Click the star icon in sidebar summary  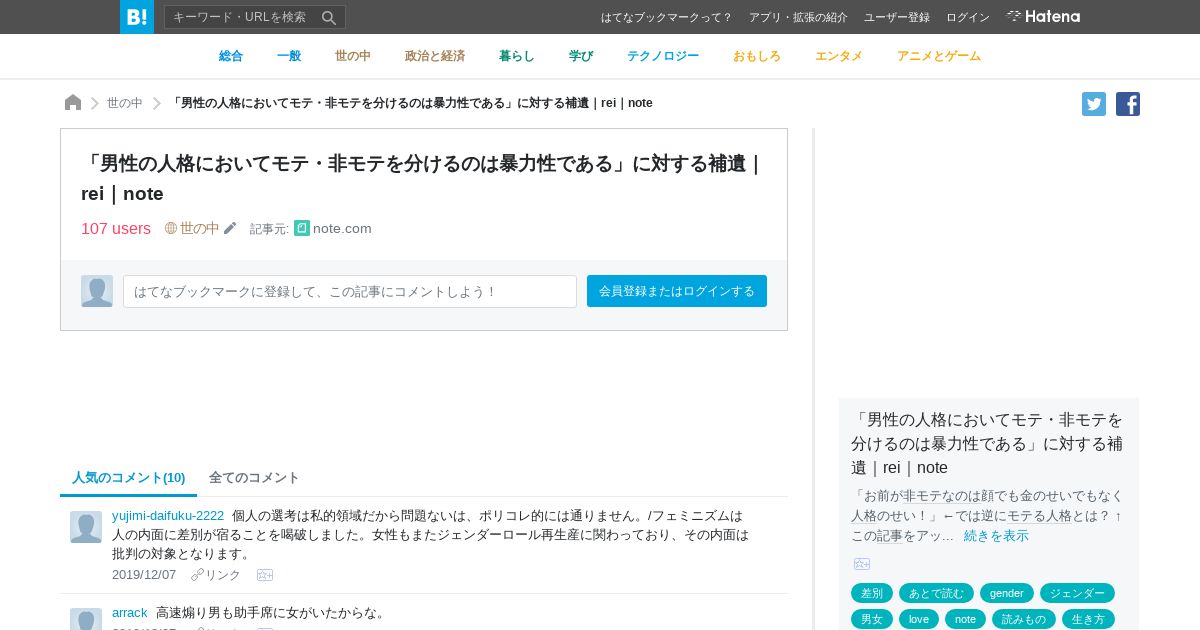(x=862, y=564)
